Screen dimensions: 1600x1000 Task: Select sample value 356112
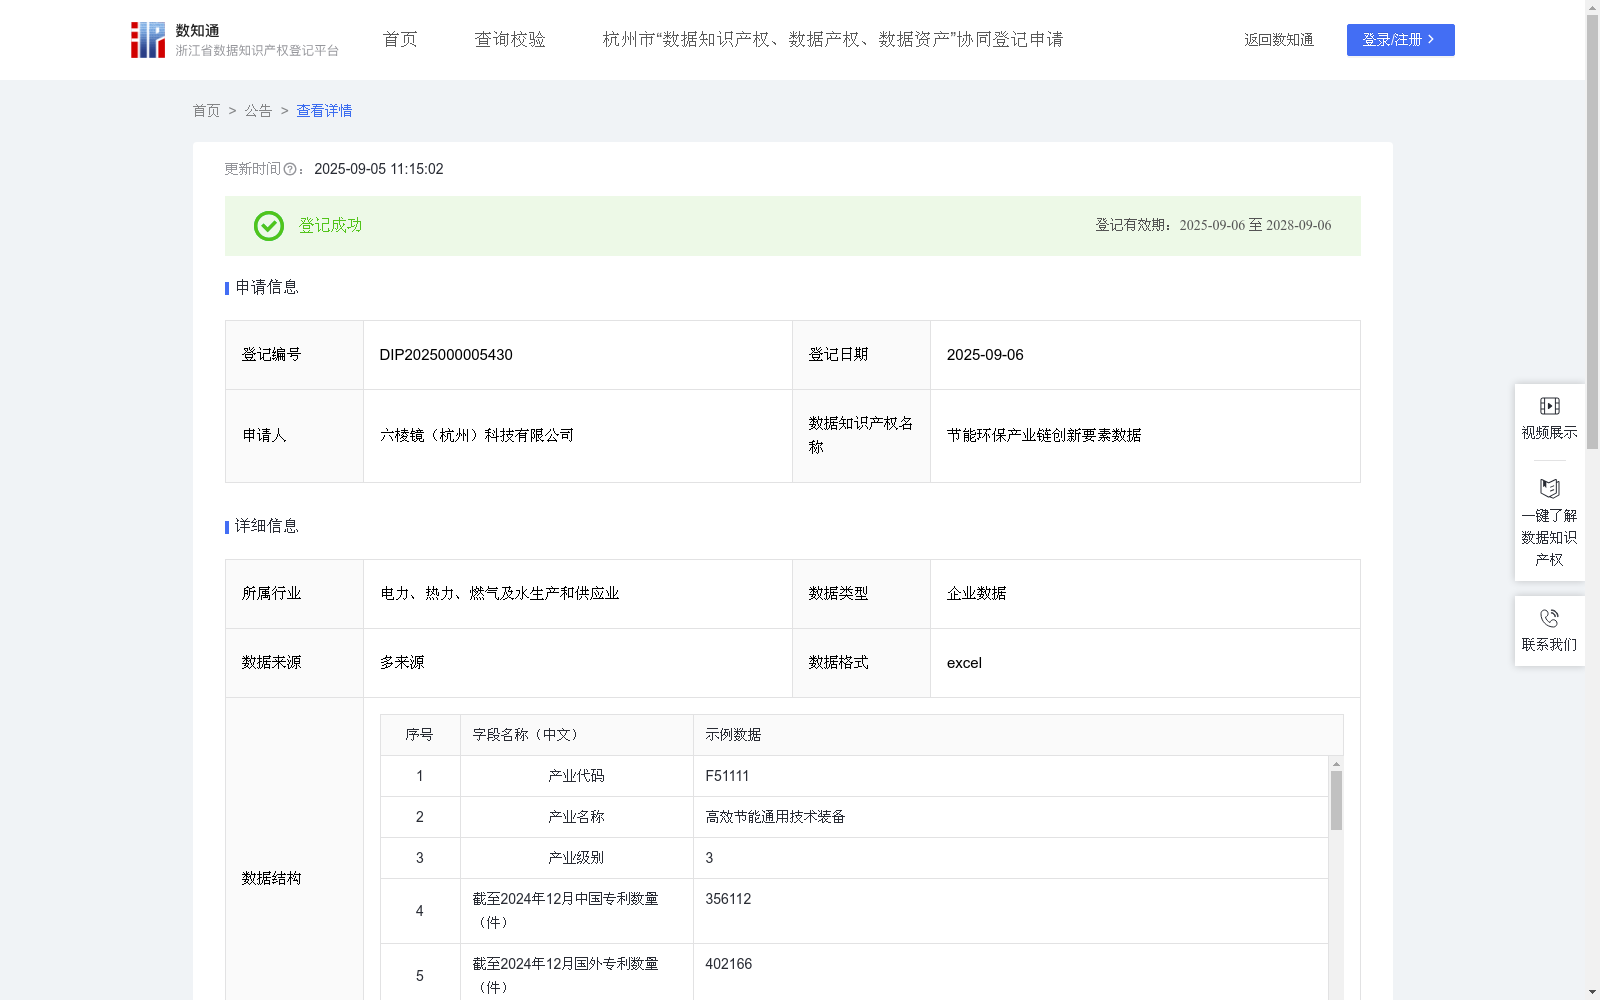pos(728,899)
